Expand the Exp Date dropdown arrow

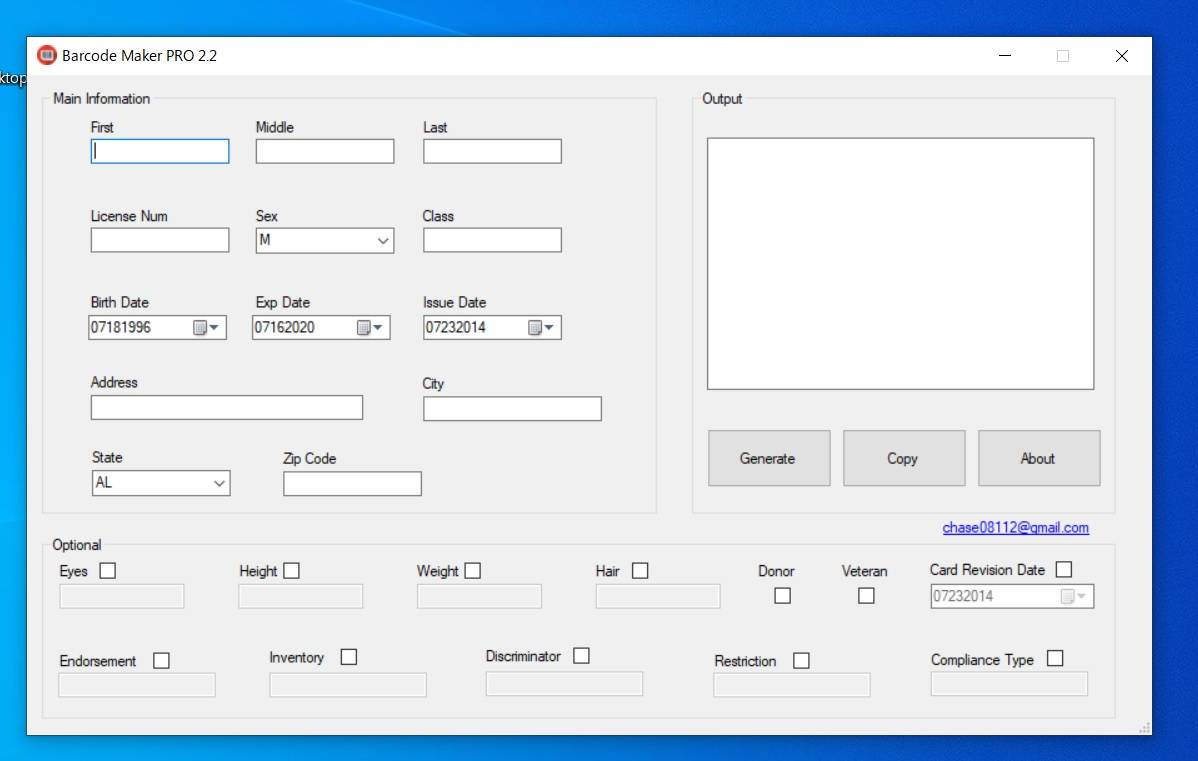(380, 327)
